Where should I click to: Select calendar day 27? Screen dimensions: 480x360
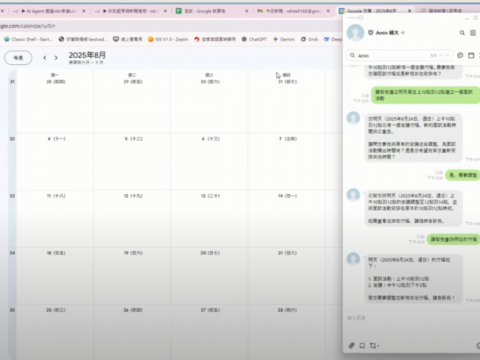tap(210, 310)
